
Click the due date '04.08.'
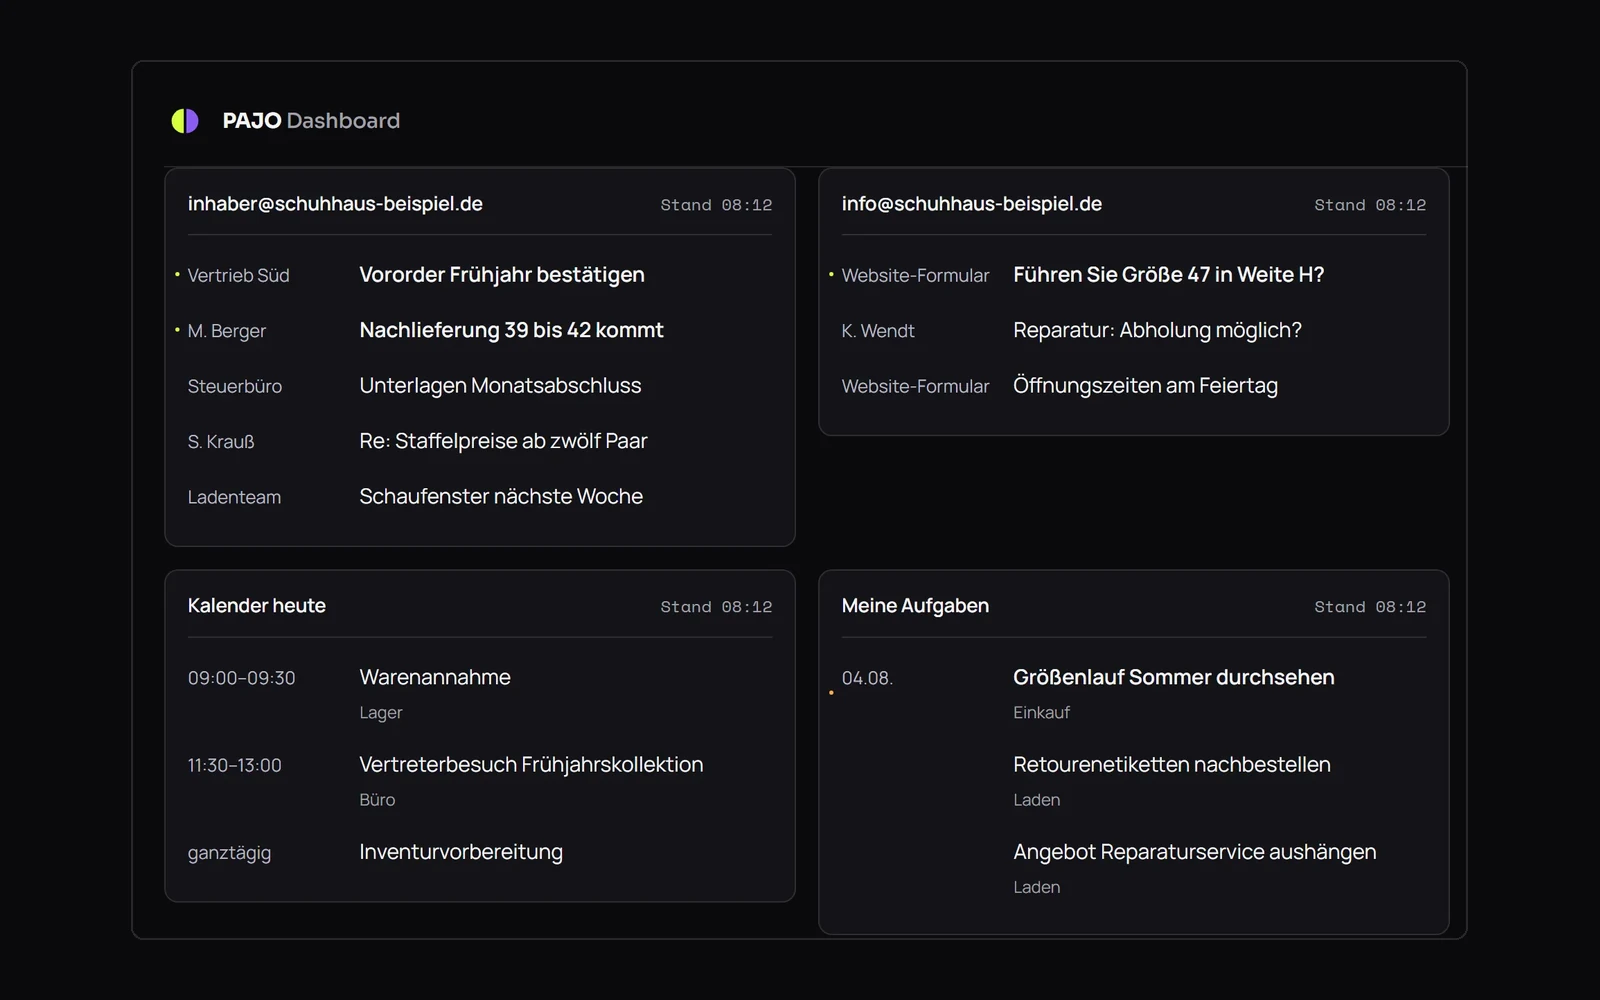tap(867, 678)
